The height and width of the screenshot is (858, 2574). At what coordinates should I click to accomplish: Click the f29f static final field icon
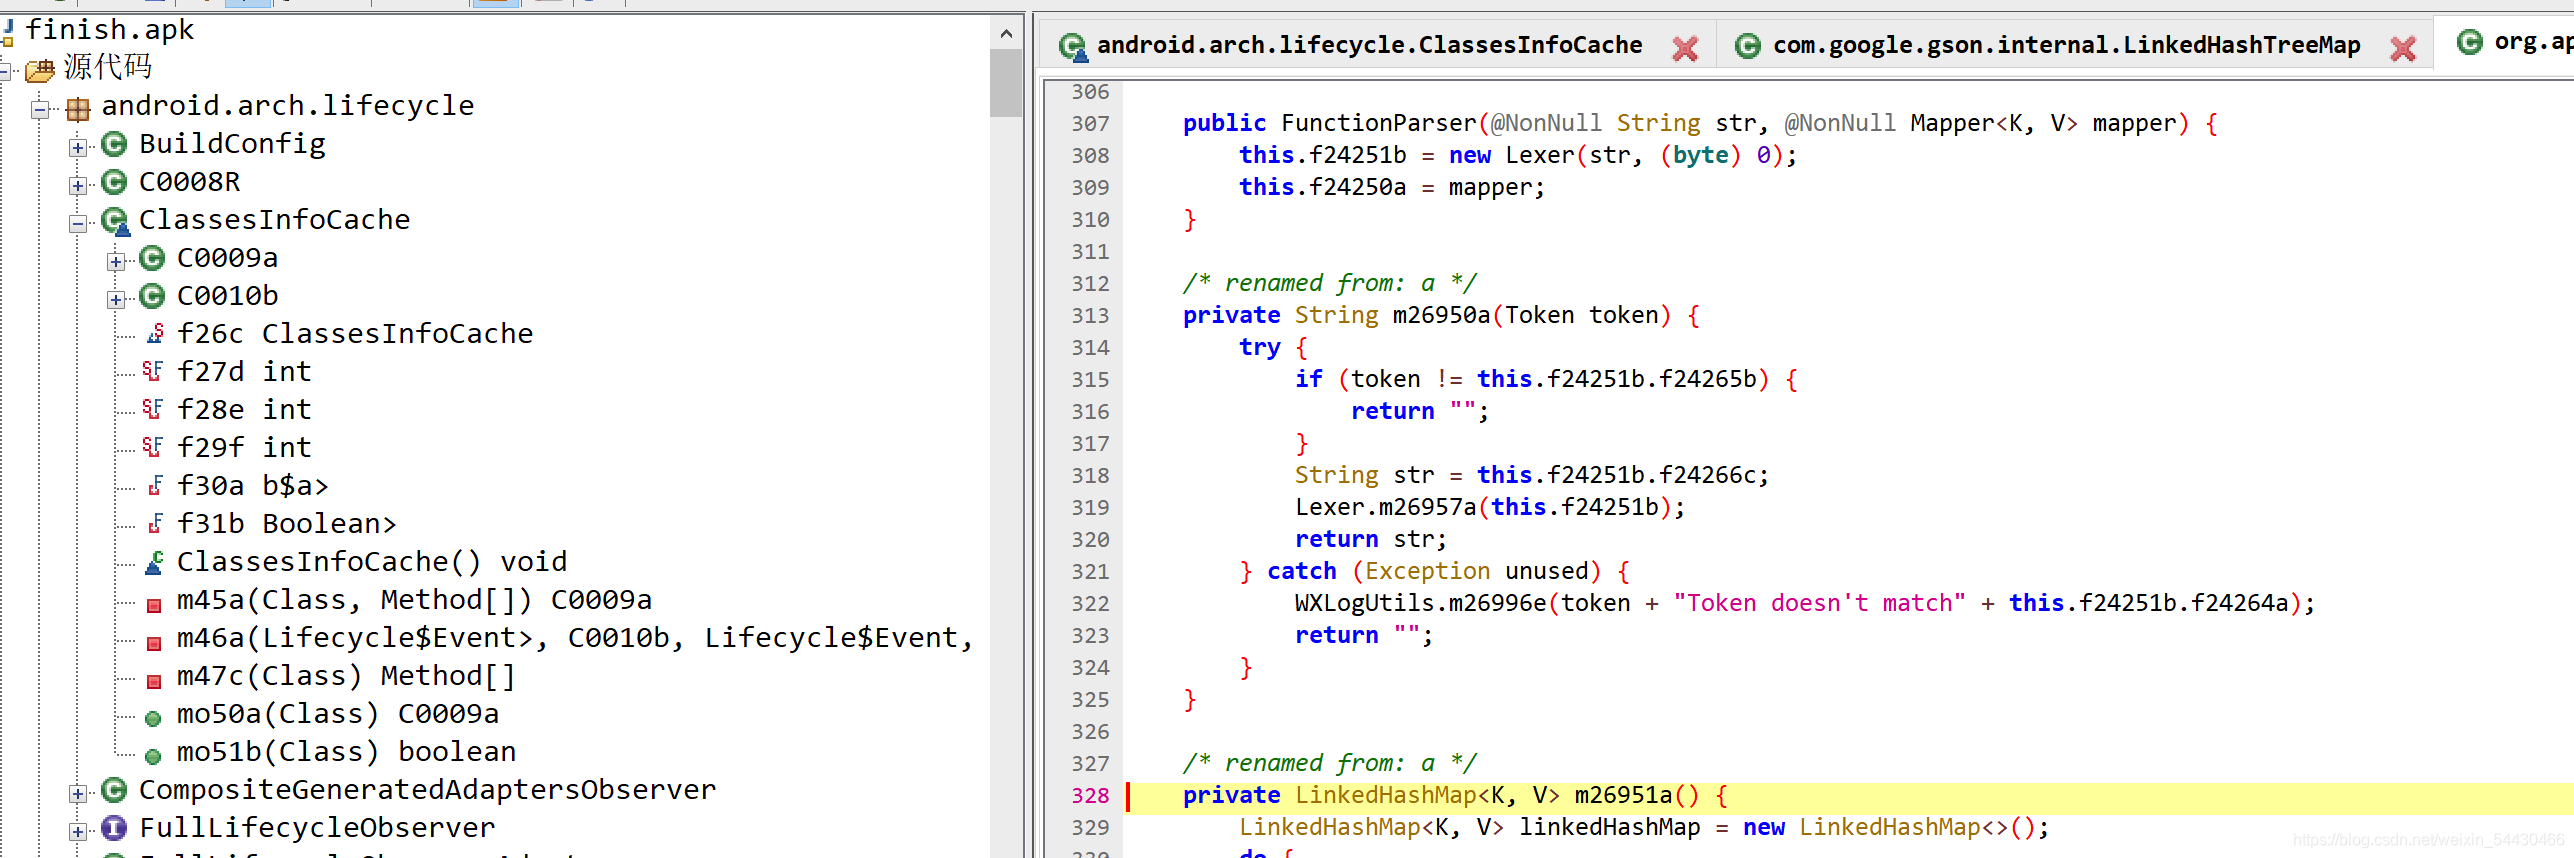point(152,447)
